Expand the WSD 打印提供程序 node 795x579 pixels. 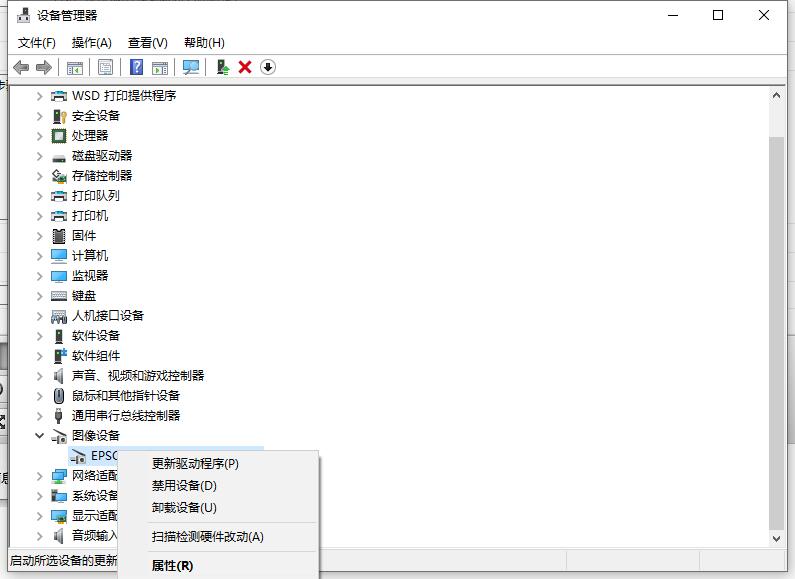click(40, 96)
